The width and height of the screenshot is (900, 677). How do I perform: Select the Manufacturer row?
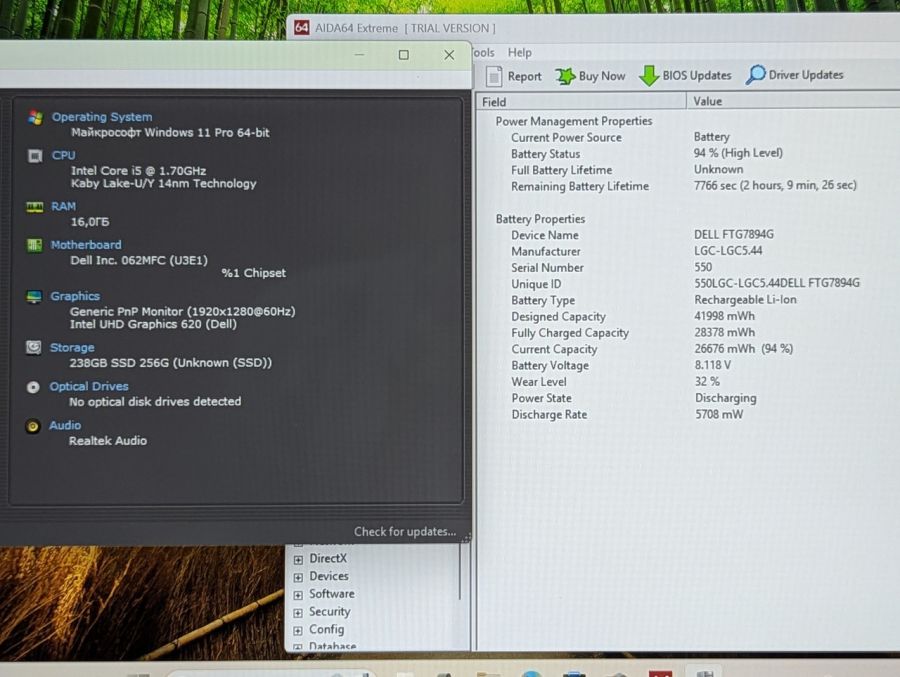[x=689, y=251]
